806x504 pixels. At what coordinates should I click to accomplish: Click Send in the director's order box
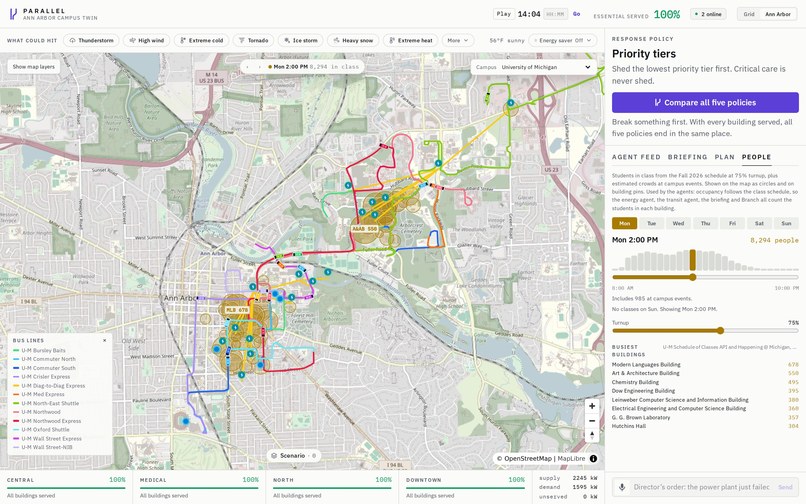785,487
